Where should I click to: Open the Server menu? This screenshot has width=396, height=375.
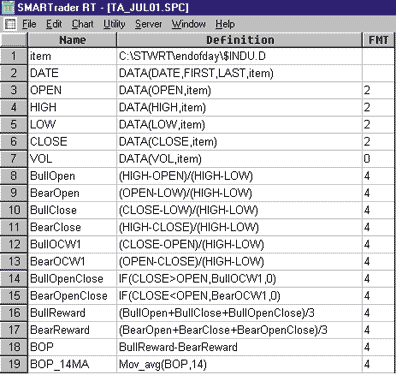[149, 24]
